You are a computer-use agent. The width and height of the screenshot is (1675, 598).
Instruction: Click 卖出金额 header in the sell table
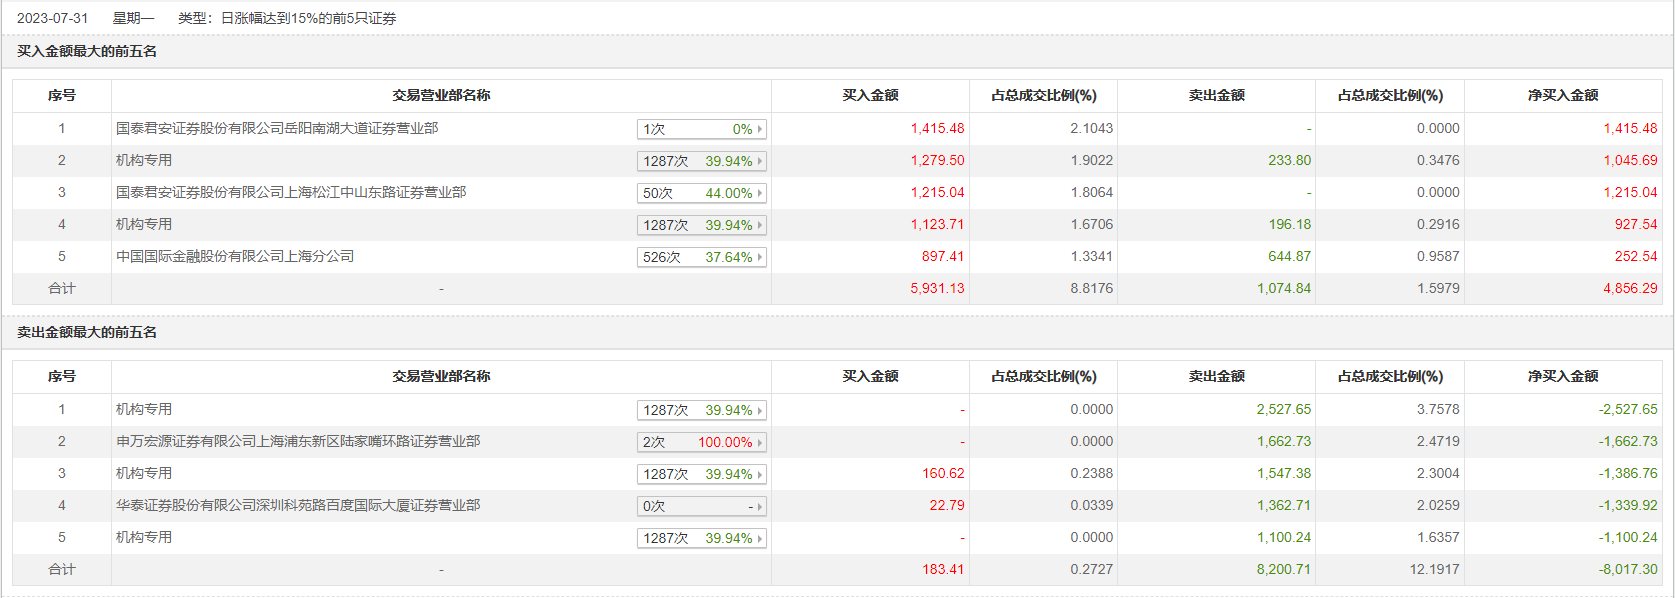(x=1216, y=376)
